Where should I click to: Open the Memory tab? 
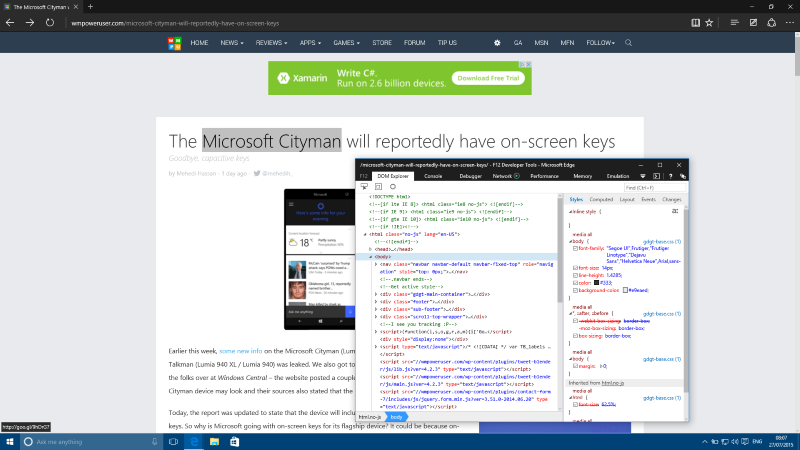click(x=583, y=176)
